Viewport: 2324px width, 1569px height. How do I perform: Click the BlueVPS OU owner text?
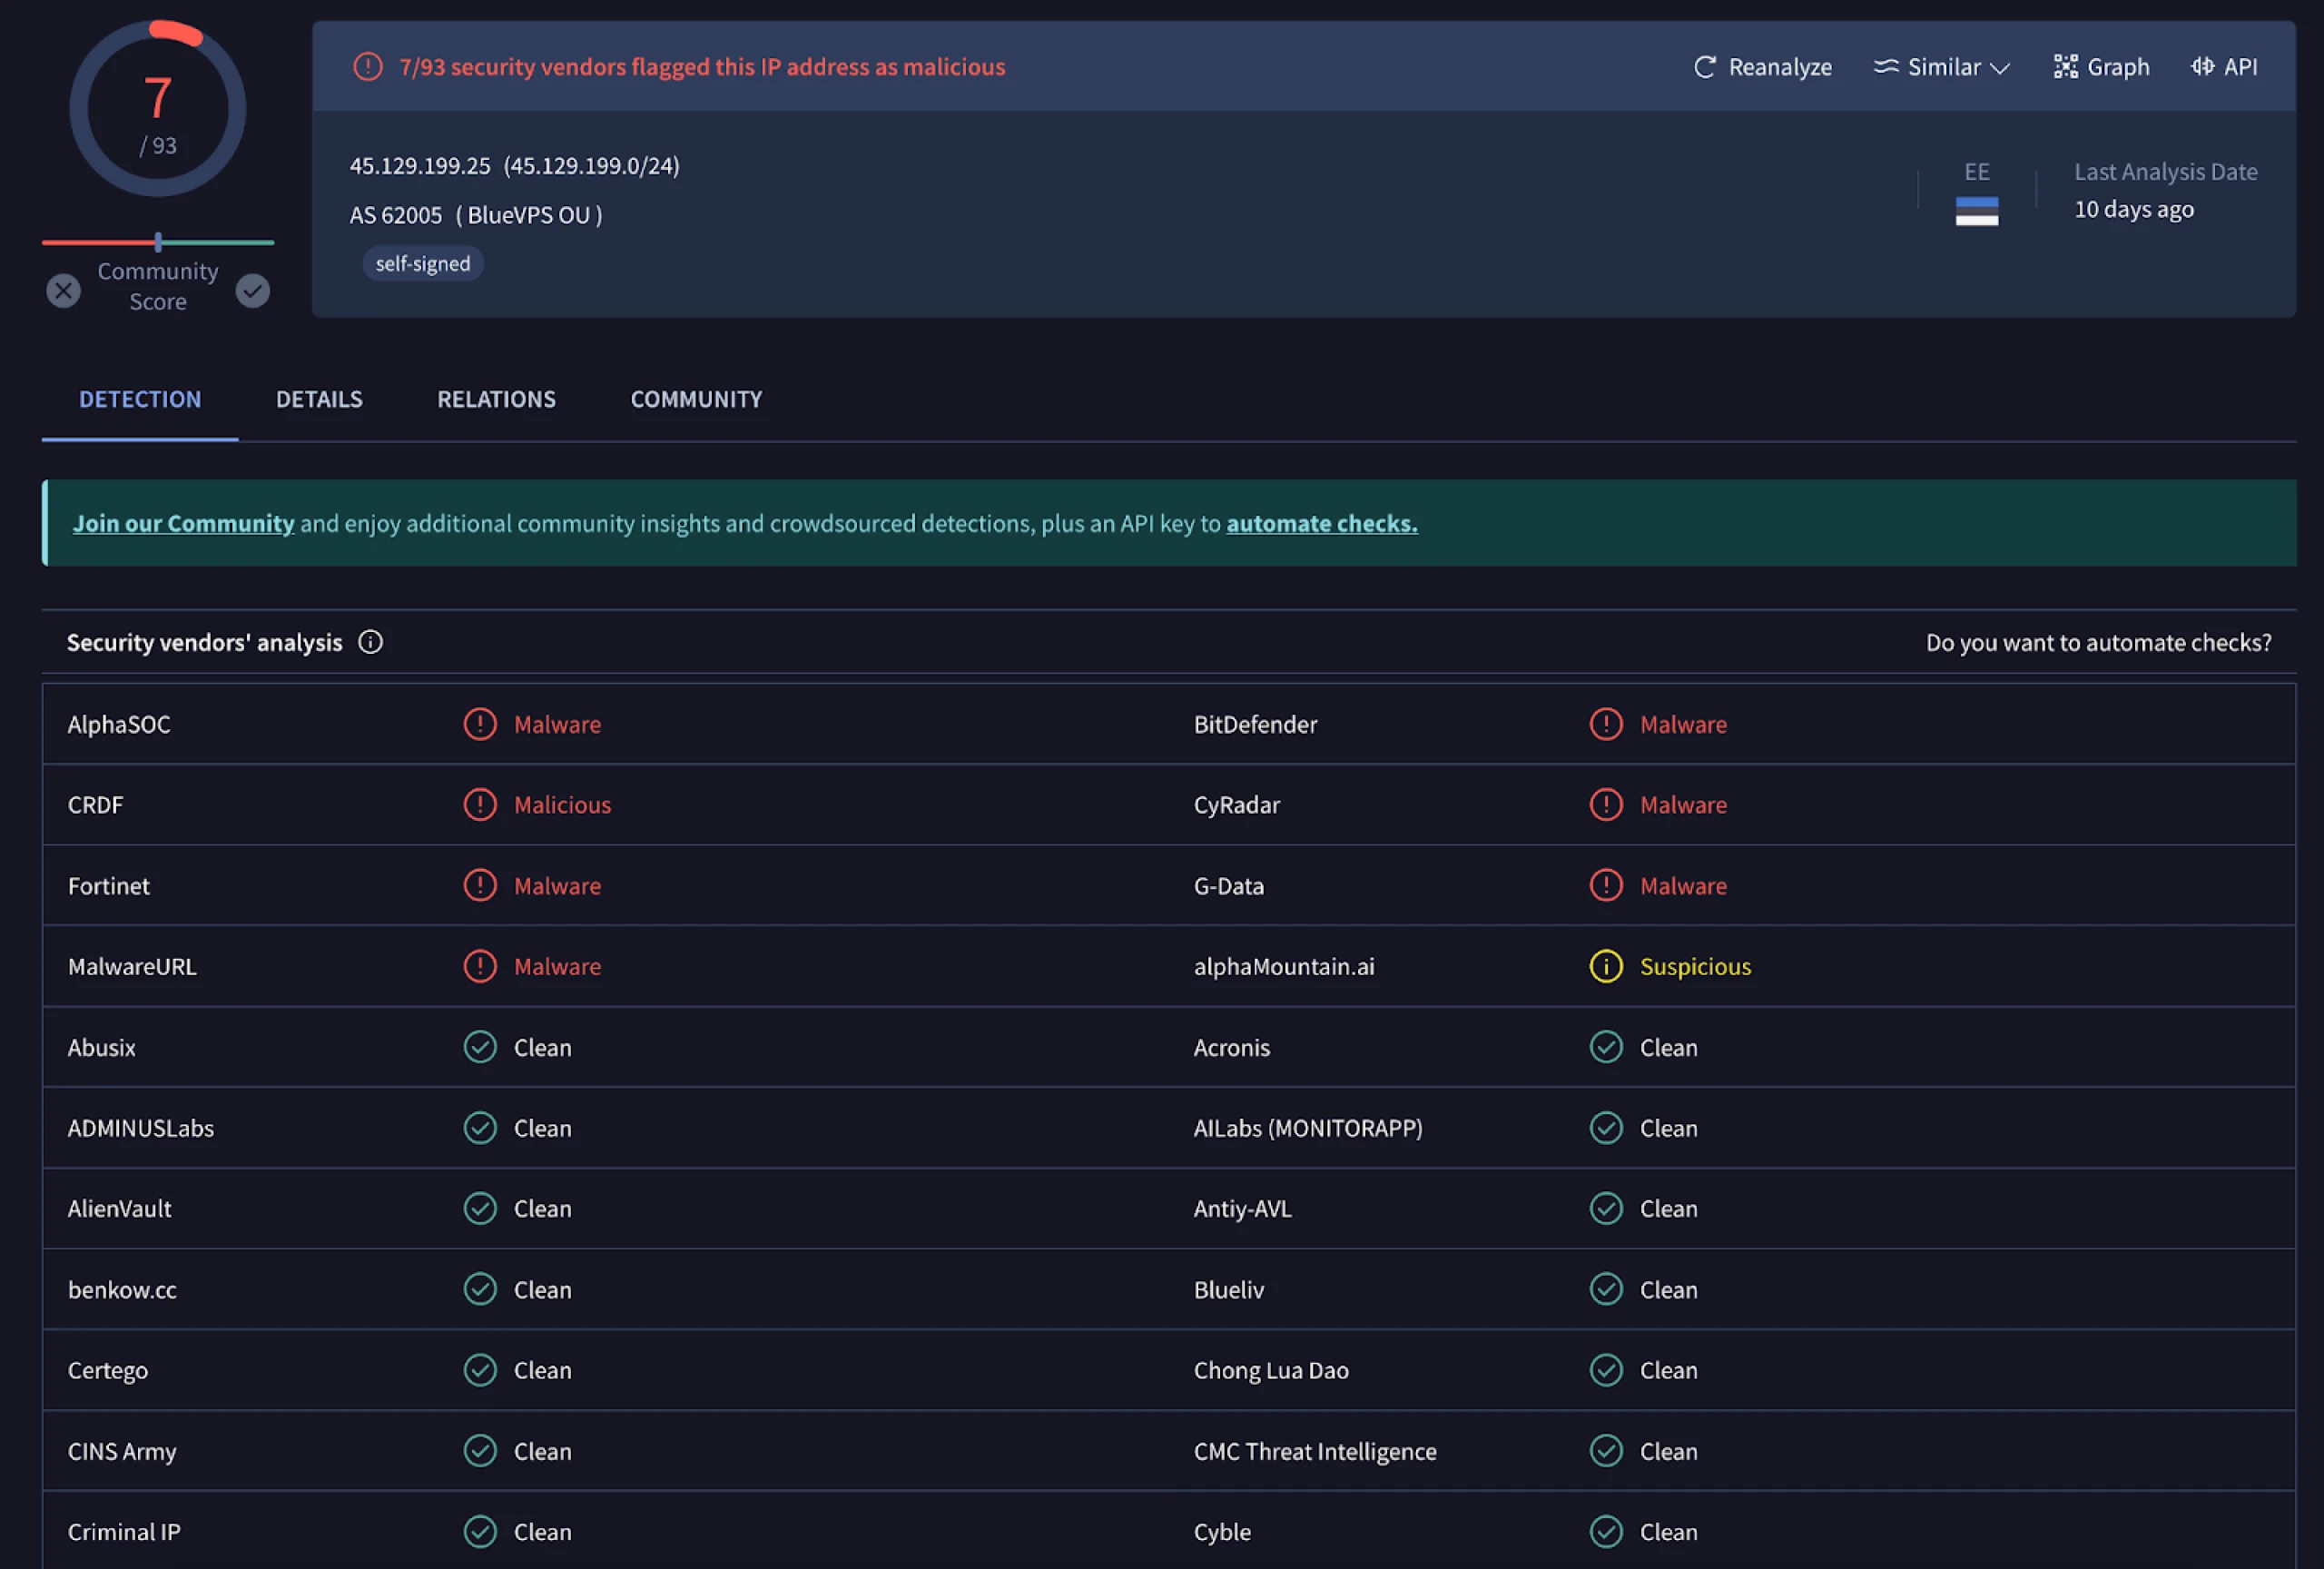[x=529, y=215]
